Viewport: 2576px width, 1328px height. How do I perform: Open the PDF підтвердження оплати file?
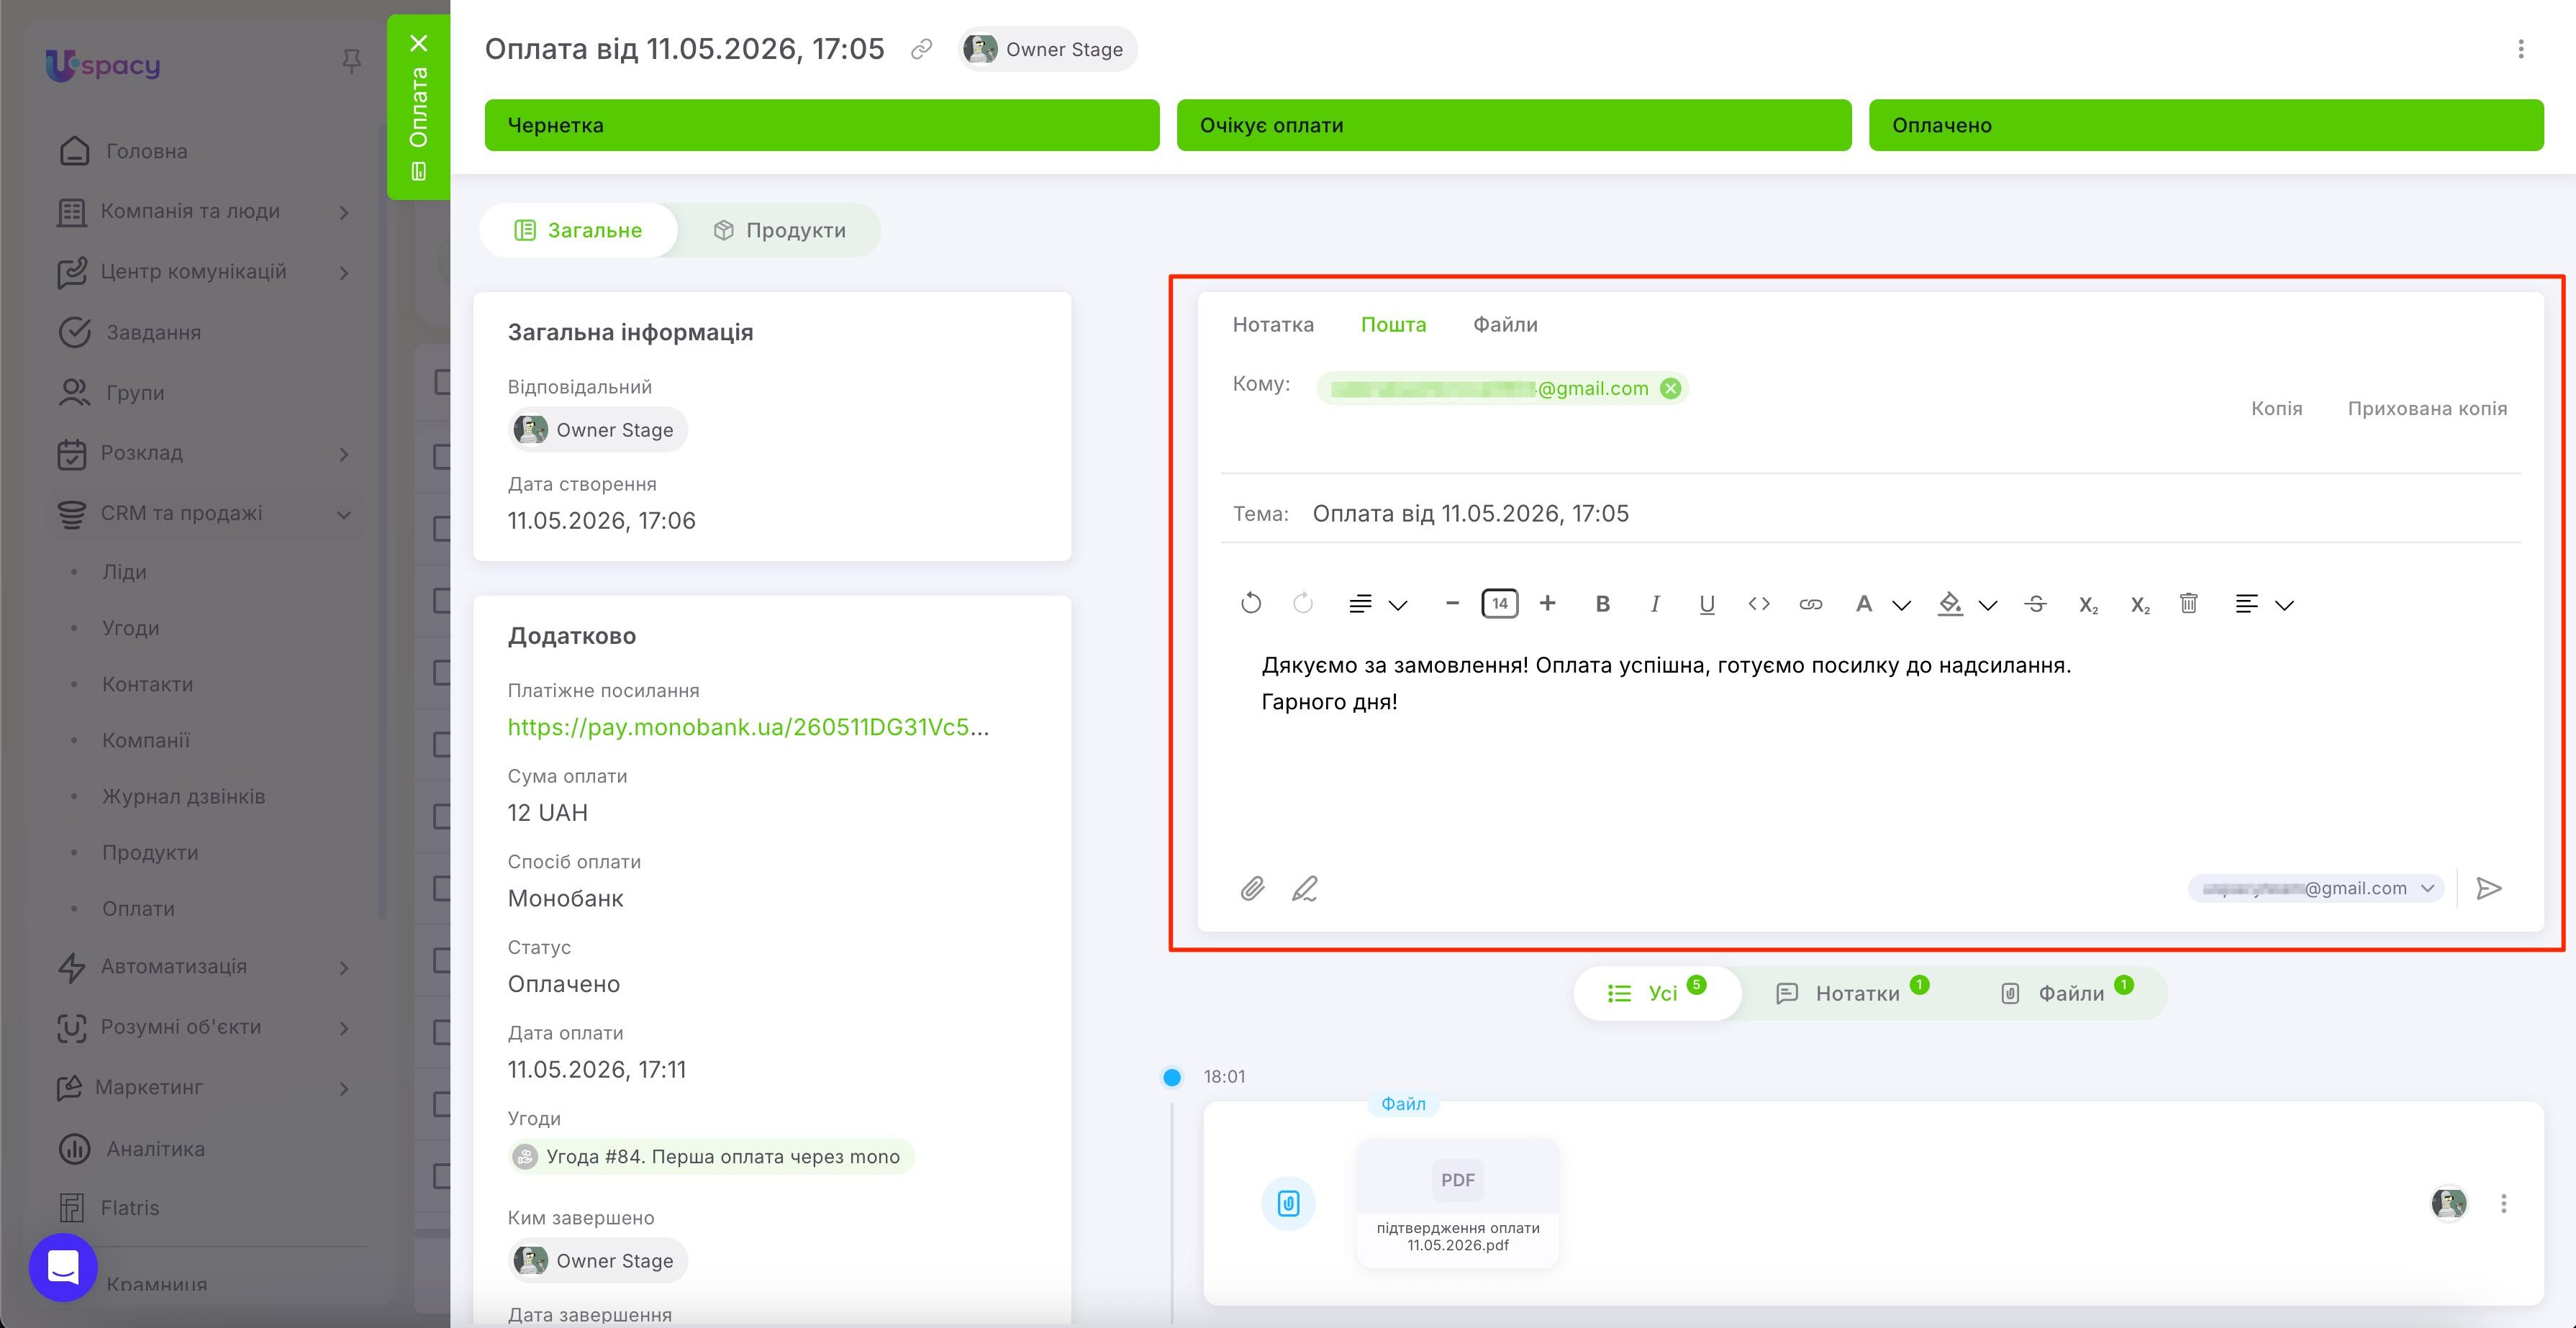point(1458,1203)
